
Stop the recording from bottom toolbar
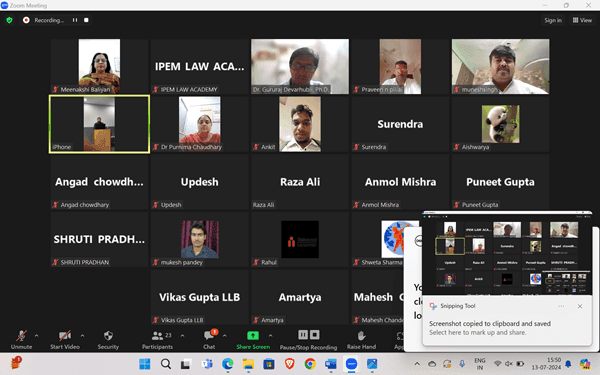coord(315,335)
